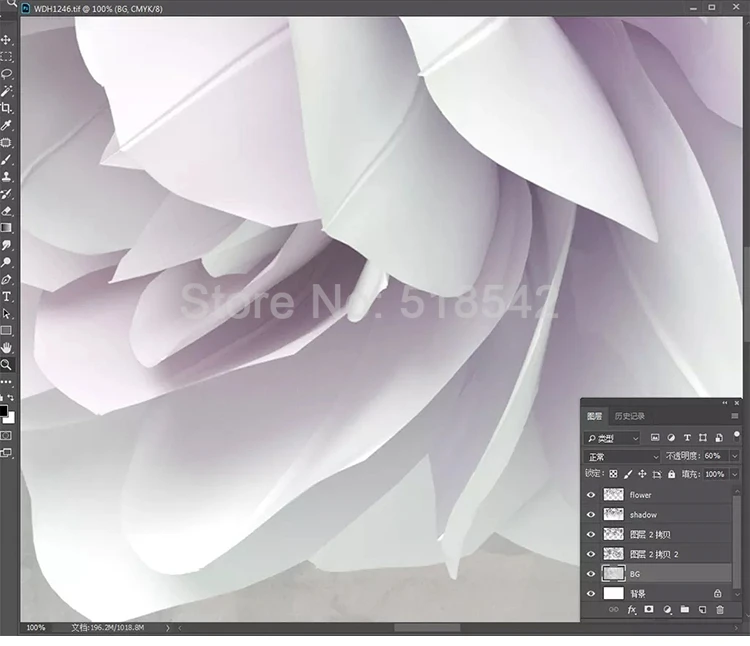This screenshot has height=646, width=750.
Task: Select the Gradient tool
Action: (x=6, y=228)
